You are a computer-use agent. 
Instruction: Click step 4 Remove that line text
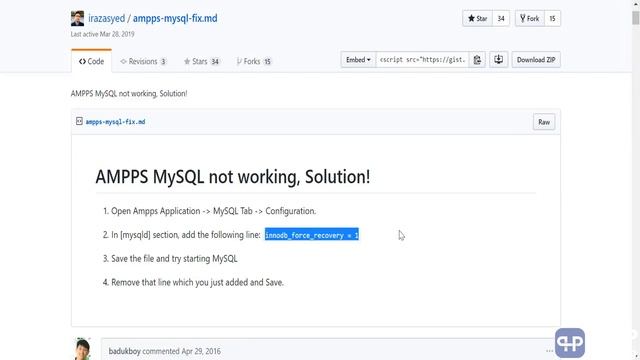(x=198, y=282)
